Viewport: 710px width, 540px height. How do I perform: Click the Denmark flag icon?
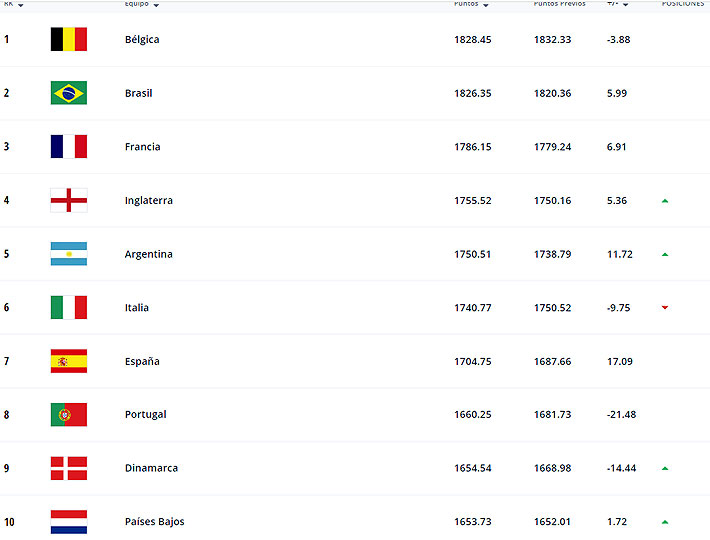(x=68, y=468)
